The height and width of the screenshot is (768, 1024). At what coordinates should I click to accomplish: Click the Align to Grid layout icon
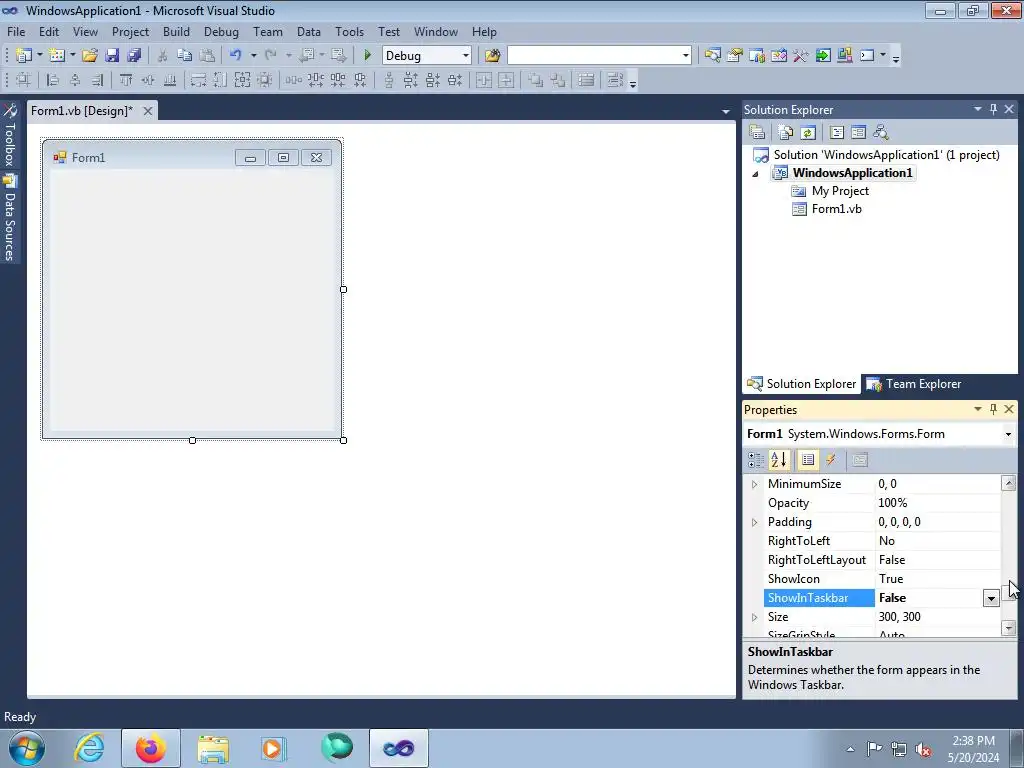point(24,80)
